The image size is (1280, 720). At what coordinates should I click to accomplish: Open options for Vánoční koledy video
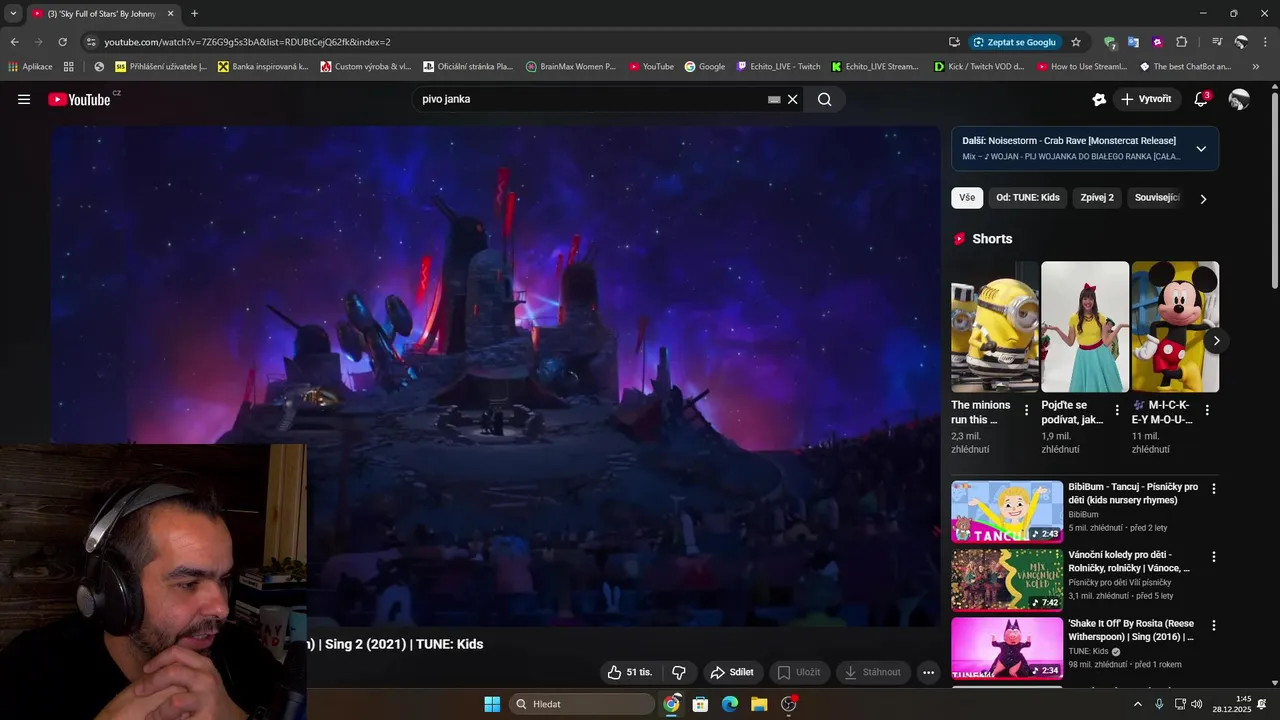1214,557
